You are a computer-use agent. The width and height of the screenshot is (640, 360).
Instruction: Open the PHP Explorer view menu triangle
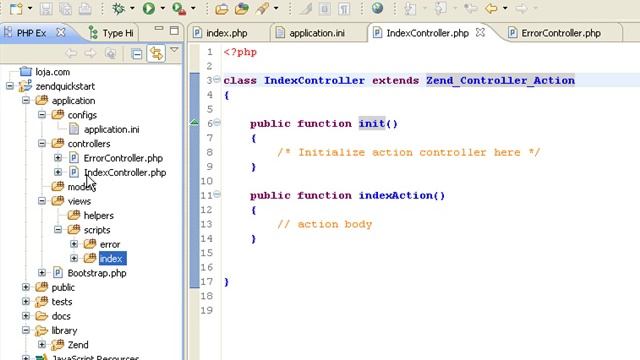coord(174,50)
